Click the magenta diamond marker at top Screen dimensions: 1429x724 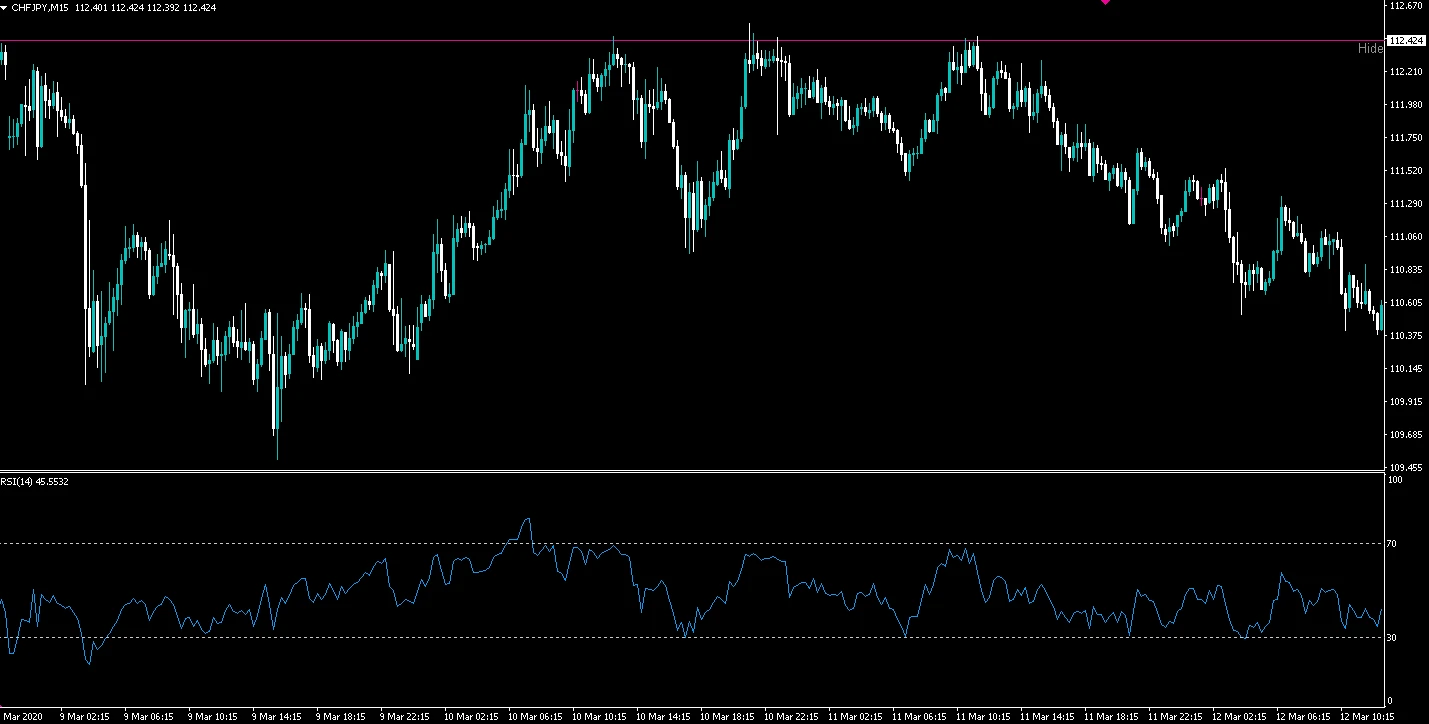(1105, 2)
